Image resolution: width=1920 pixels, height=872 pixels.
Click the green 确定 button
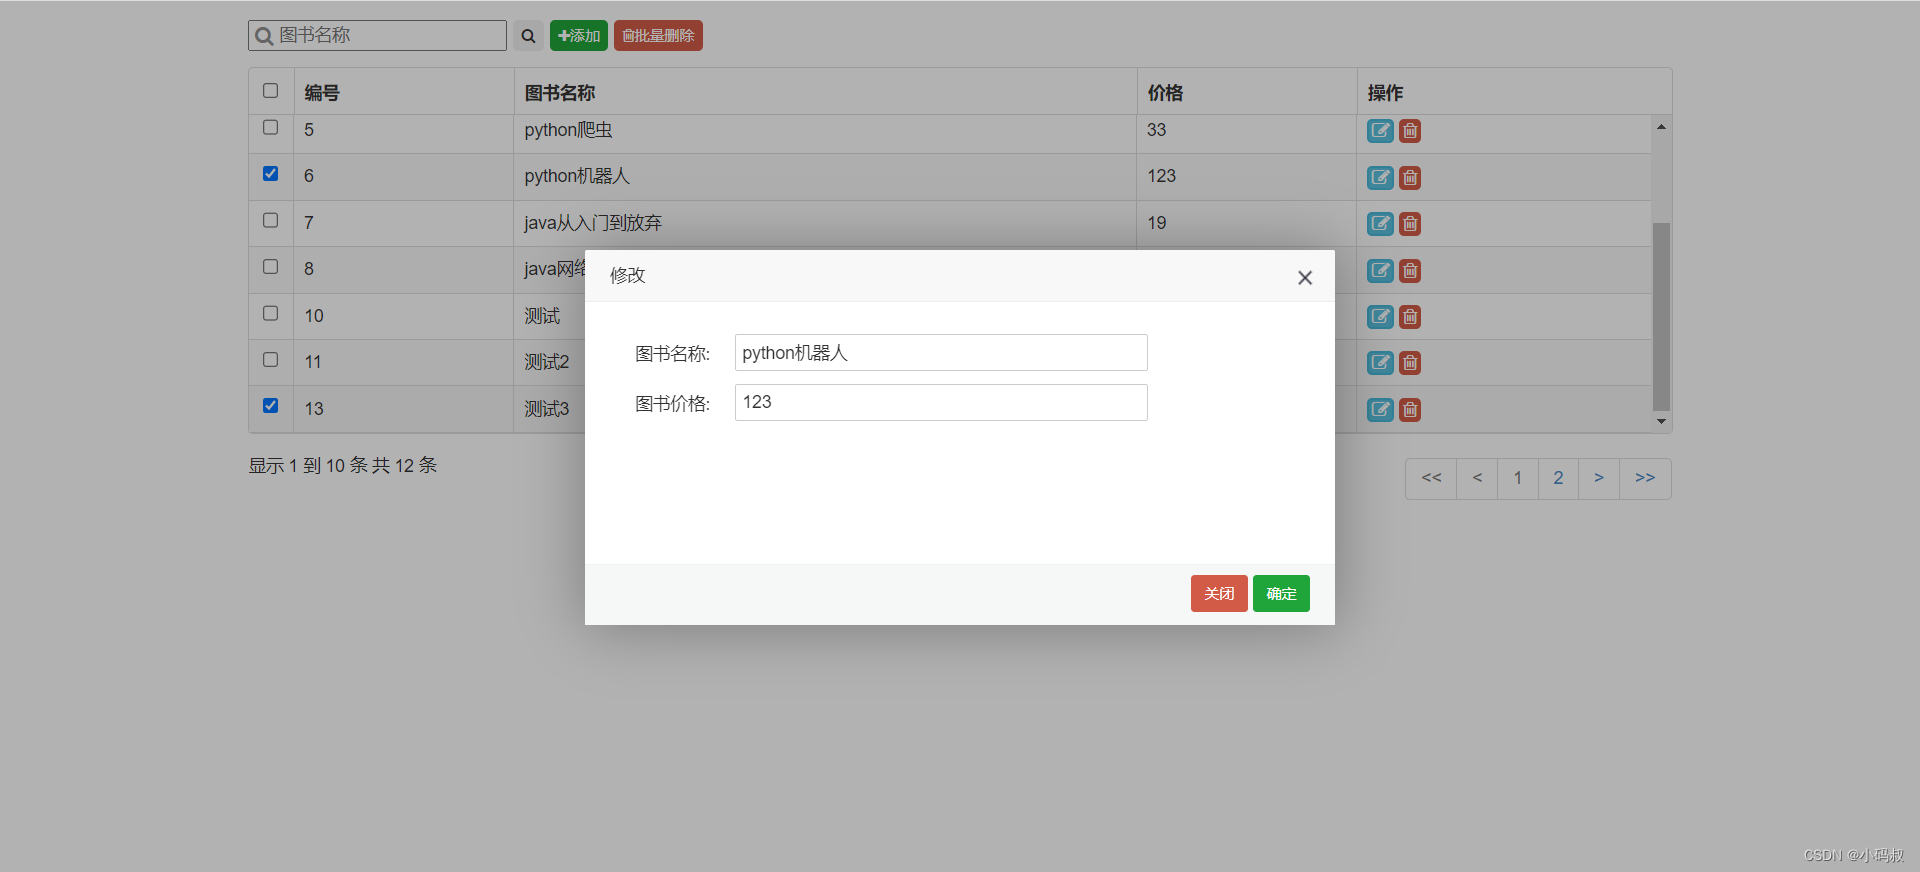pos(1281,594)
